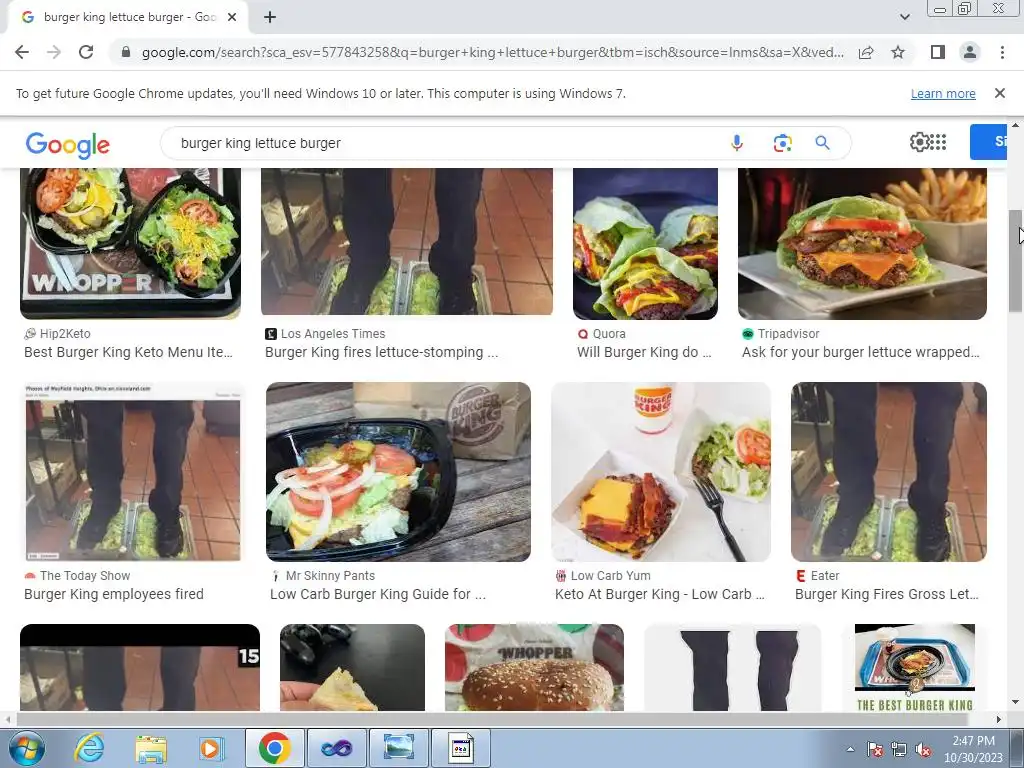Open the Low Carb Yum keto image

(x=661, y=472)
